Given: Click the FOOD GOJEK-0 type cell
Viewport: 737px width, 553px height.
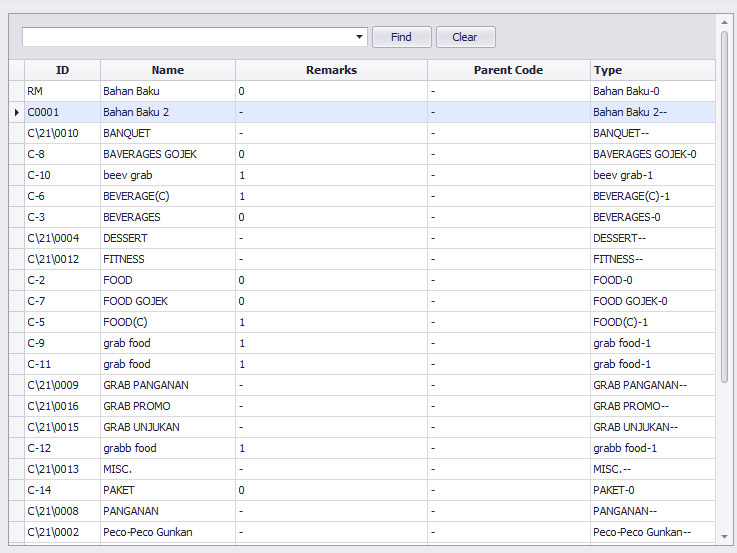Looking at the screenshot, I should pyautogui.click(x=653, y=301).
